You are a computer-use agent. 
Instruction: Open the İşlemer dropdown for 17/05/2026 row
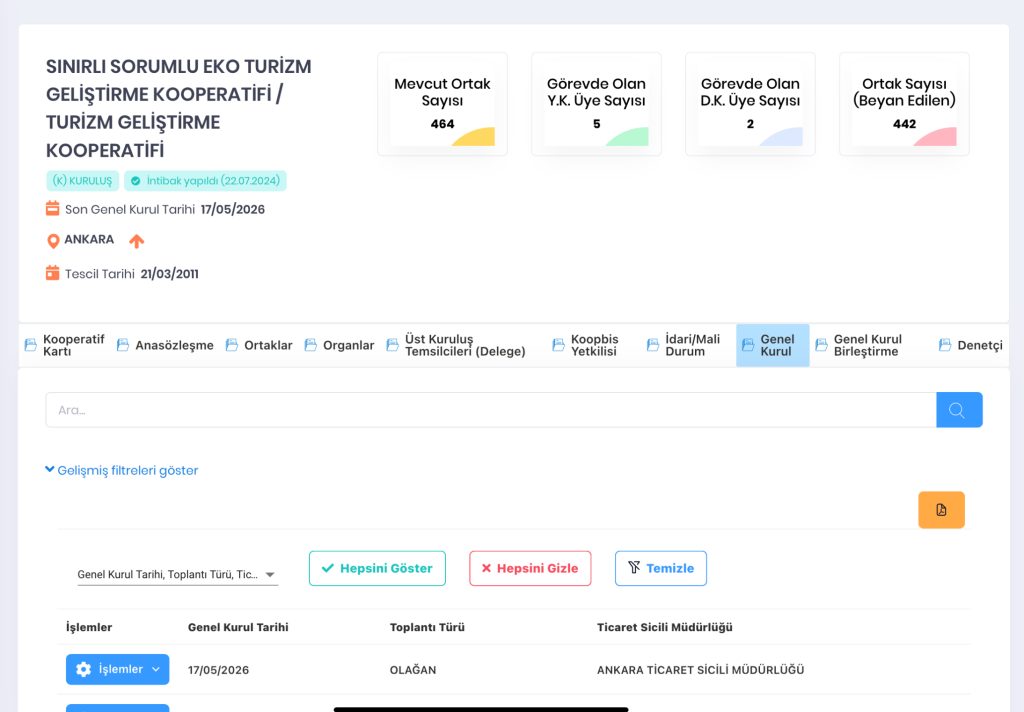pyautogui.click(x=118, y=669)
